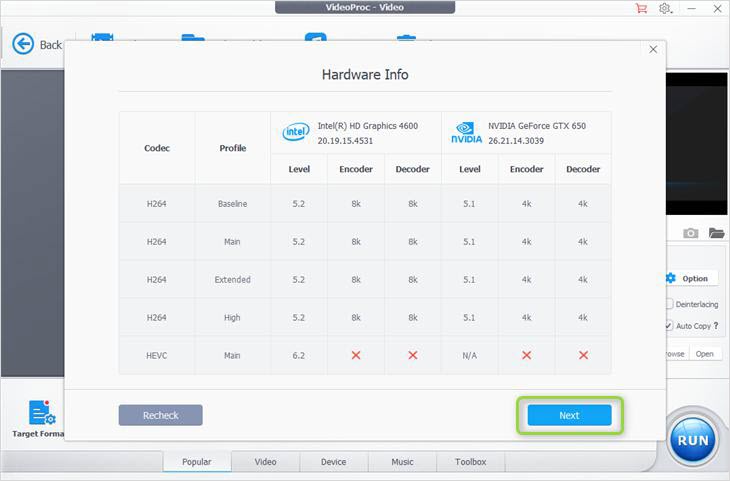730x481 pixels.
Task: Click the 6.2 level cell
Action: (x=298, y=355)
